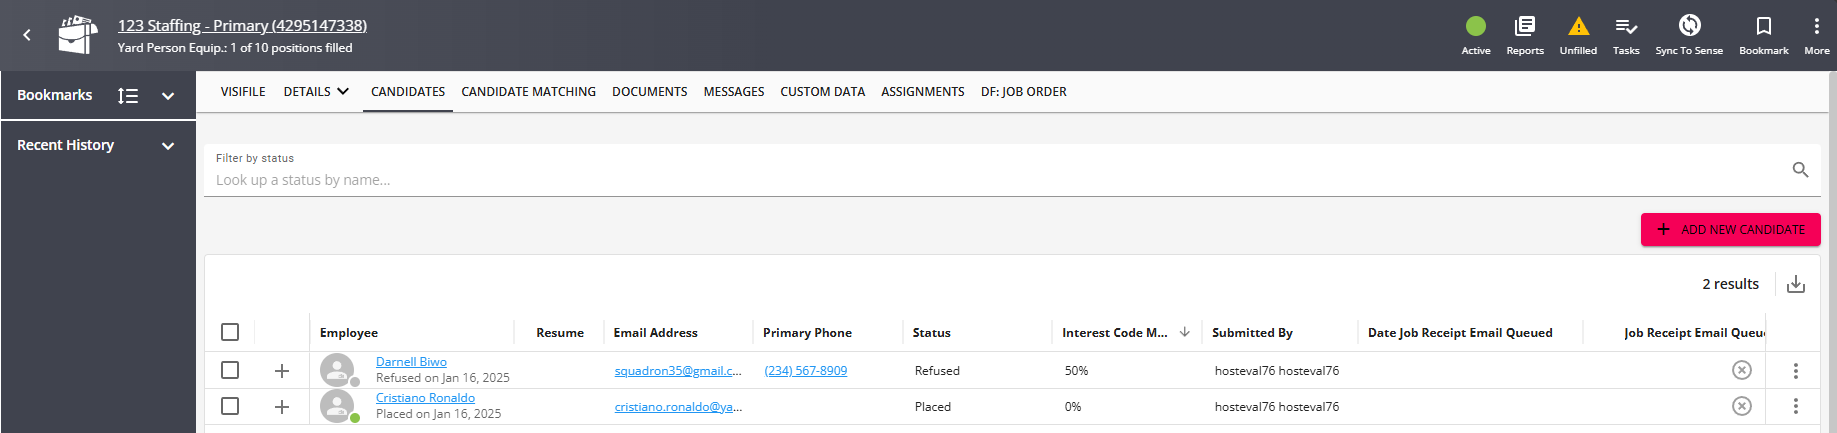Image resolution: width=1837 pixels, height=433 pixels.
Task: Open the Reports icon
Action: tap(1524, 27)
